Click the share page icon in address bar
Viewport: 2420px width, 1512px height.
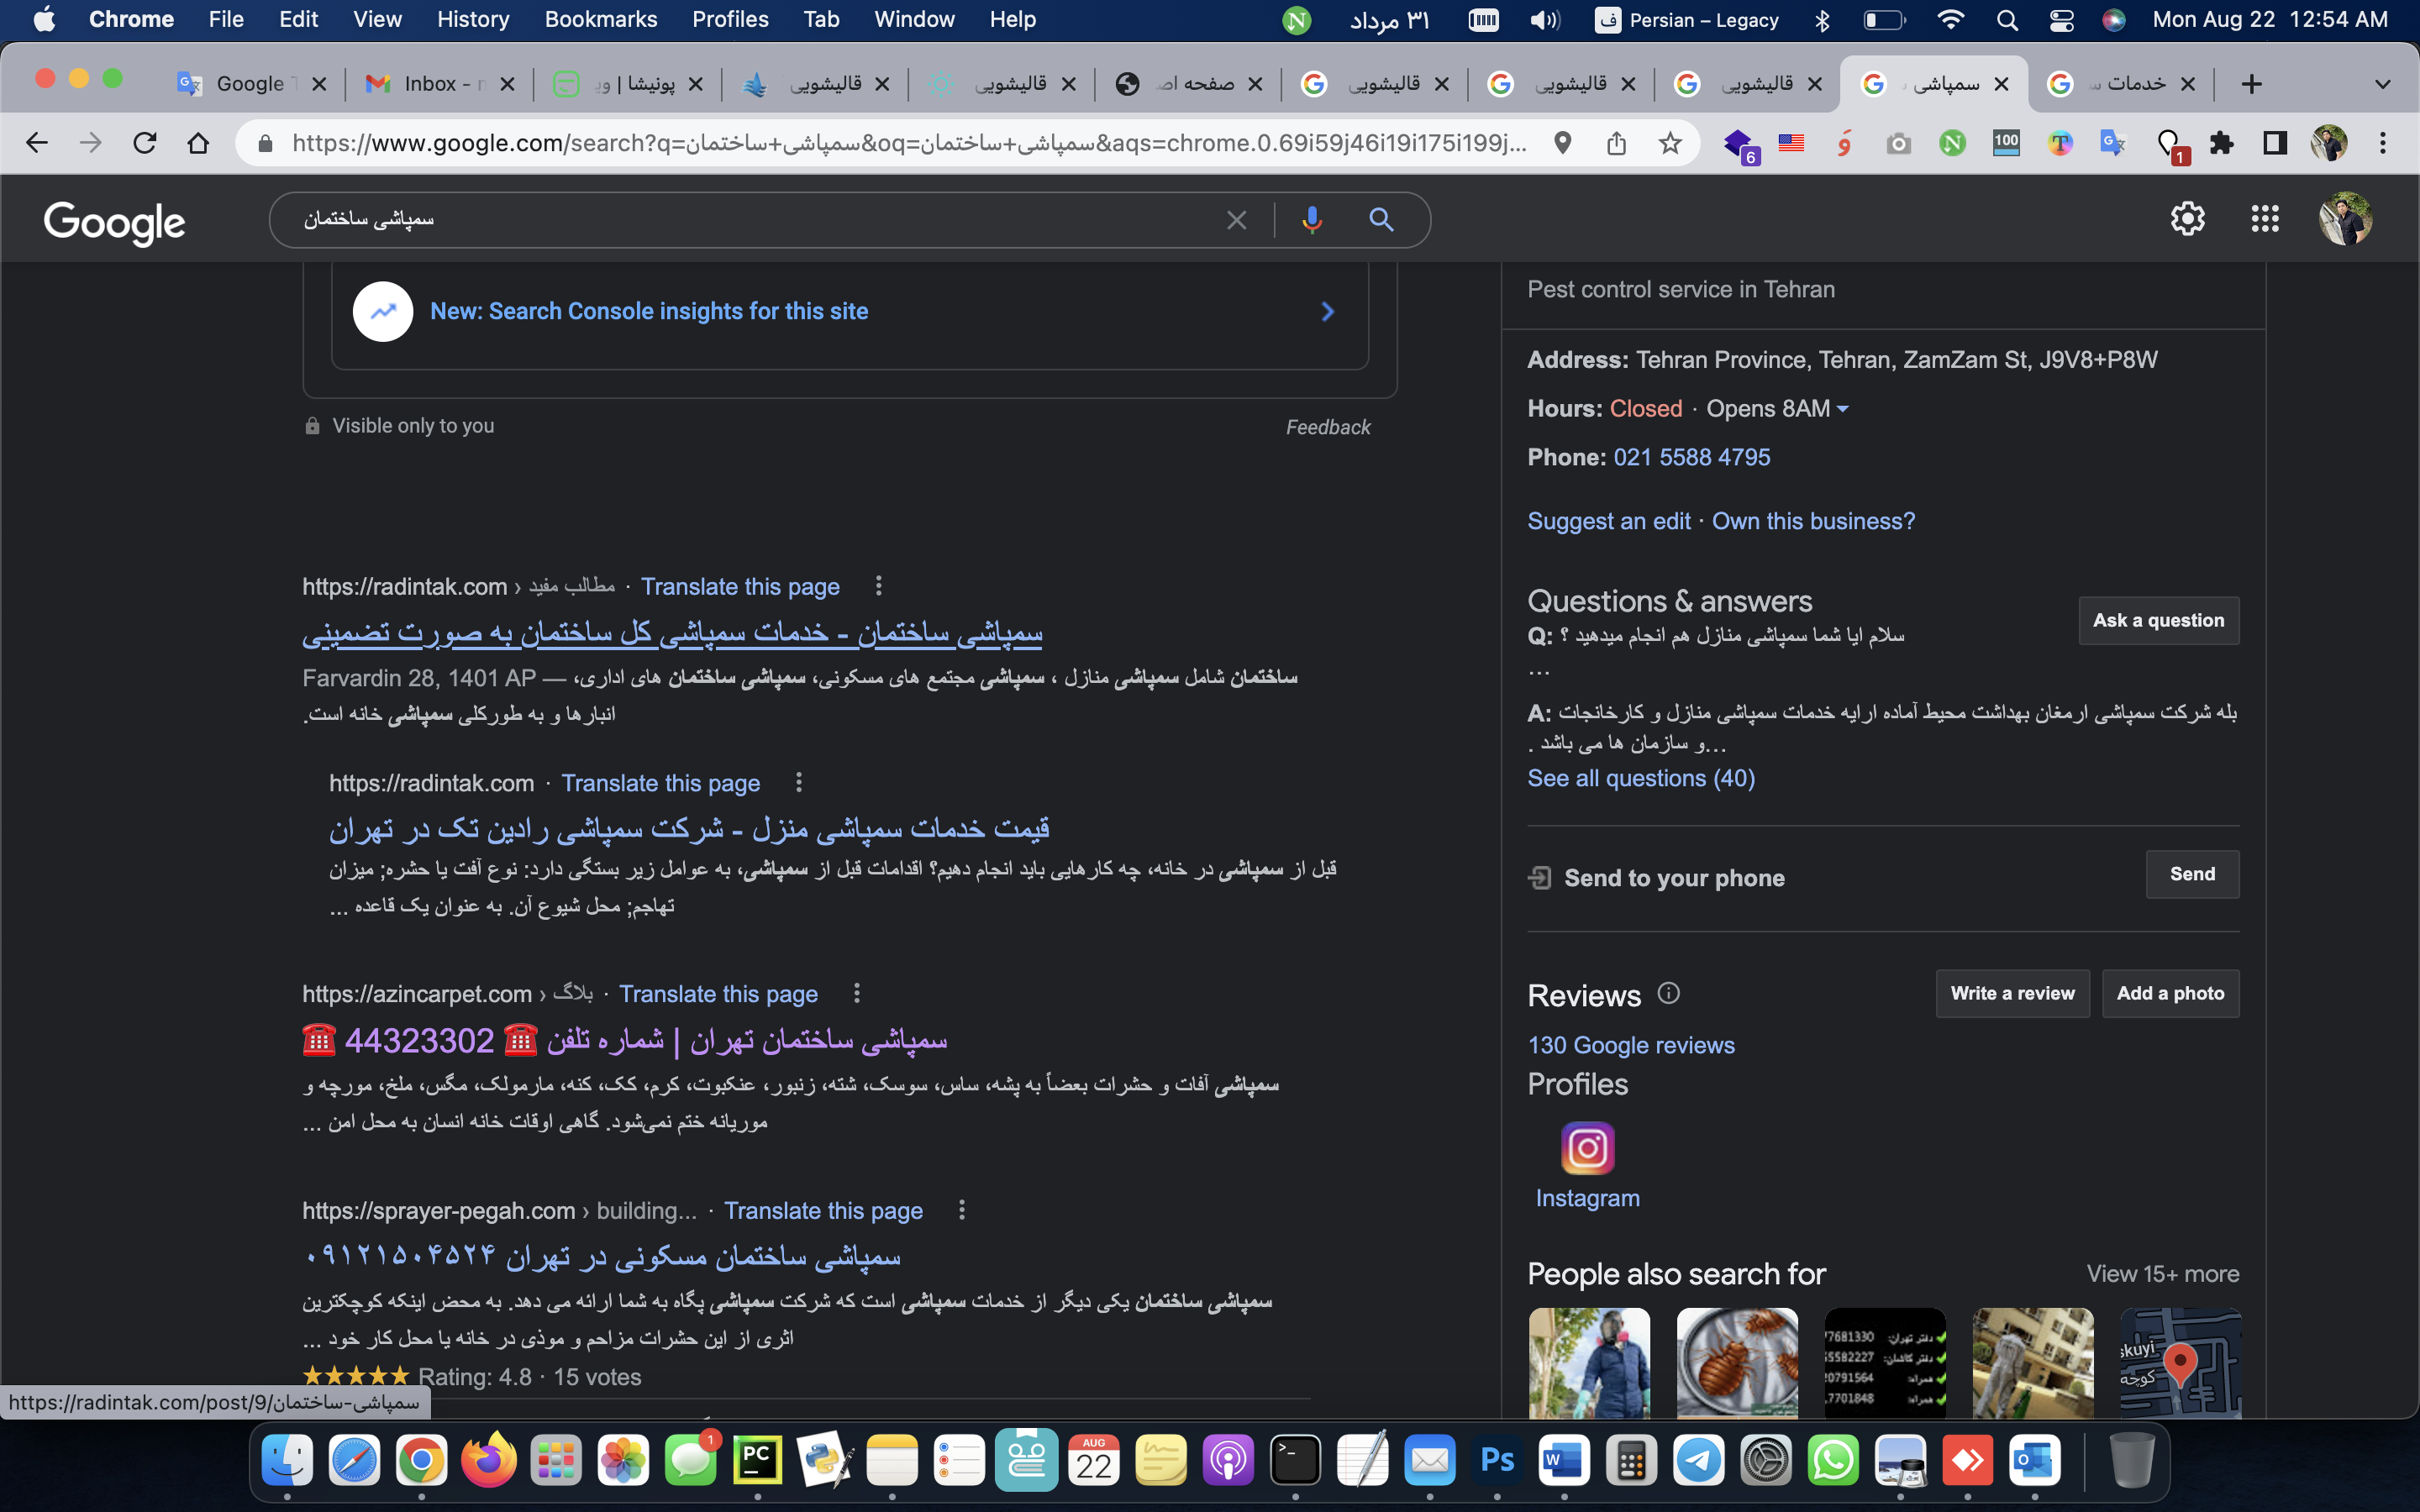click(x=1616, y=143)
